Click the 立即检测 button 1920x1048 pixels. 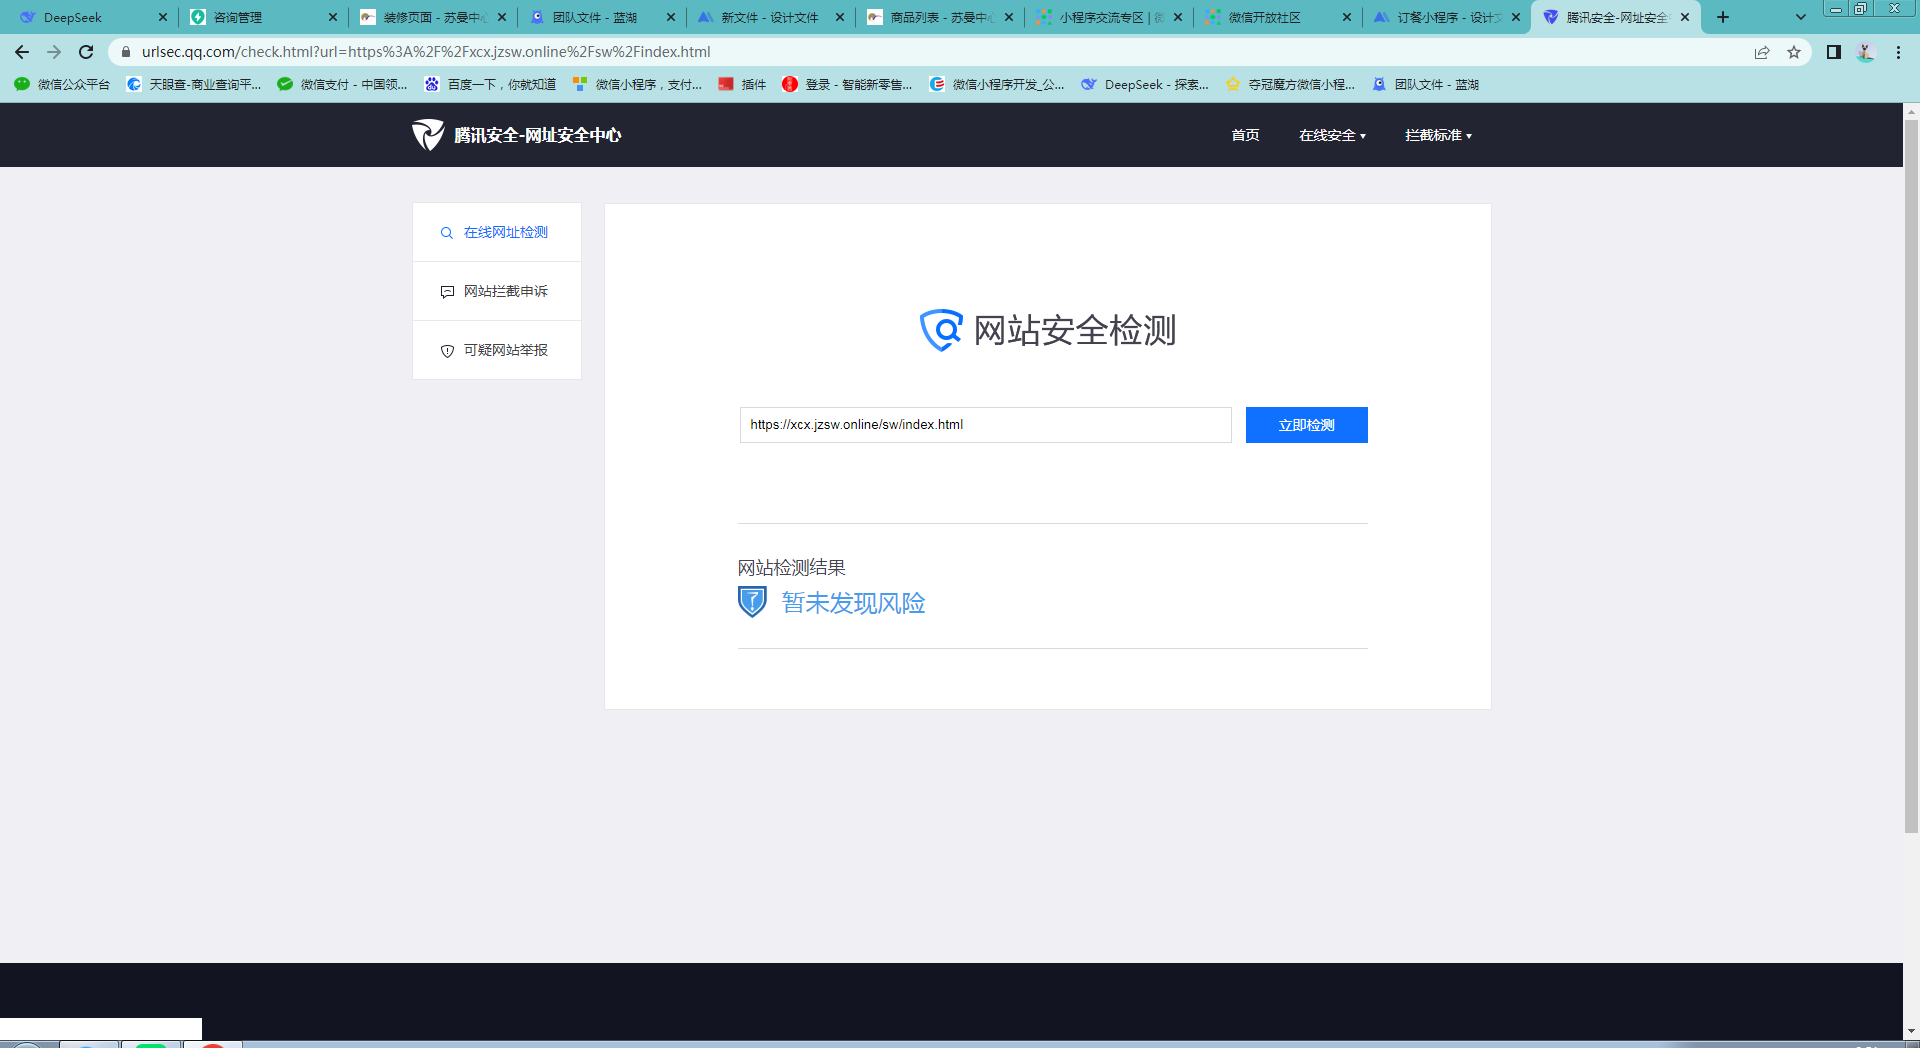pyautogui.click(x=1306, y=425)
